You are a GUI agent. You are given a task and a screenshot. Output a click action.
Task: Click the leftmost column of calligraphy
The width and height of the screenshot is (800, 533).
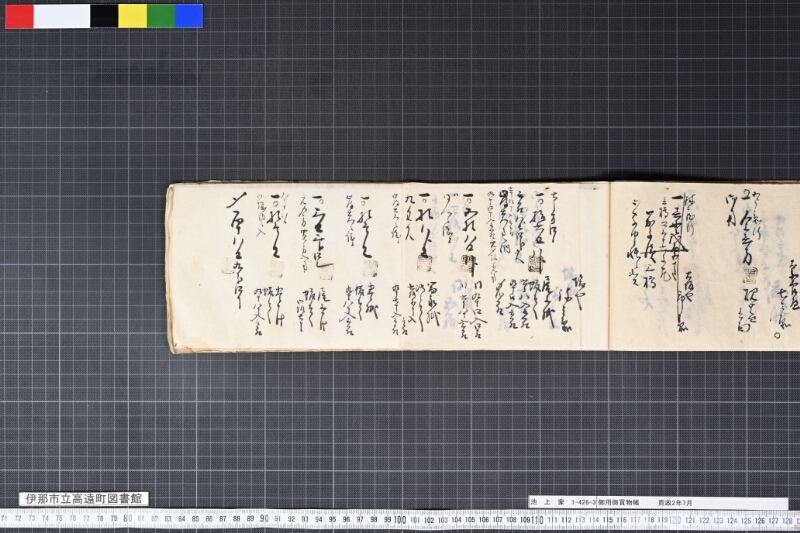(x=236, y=251)
